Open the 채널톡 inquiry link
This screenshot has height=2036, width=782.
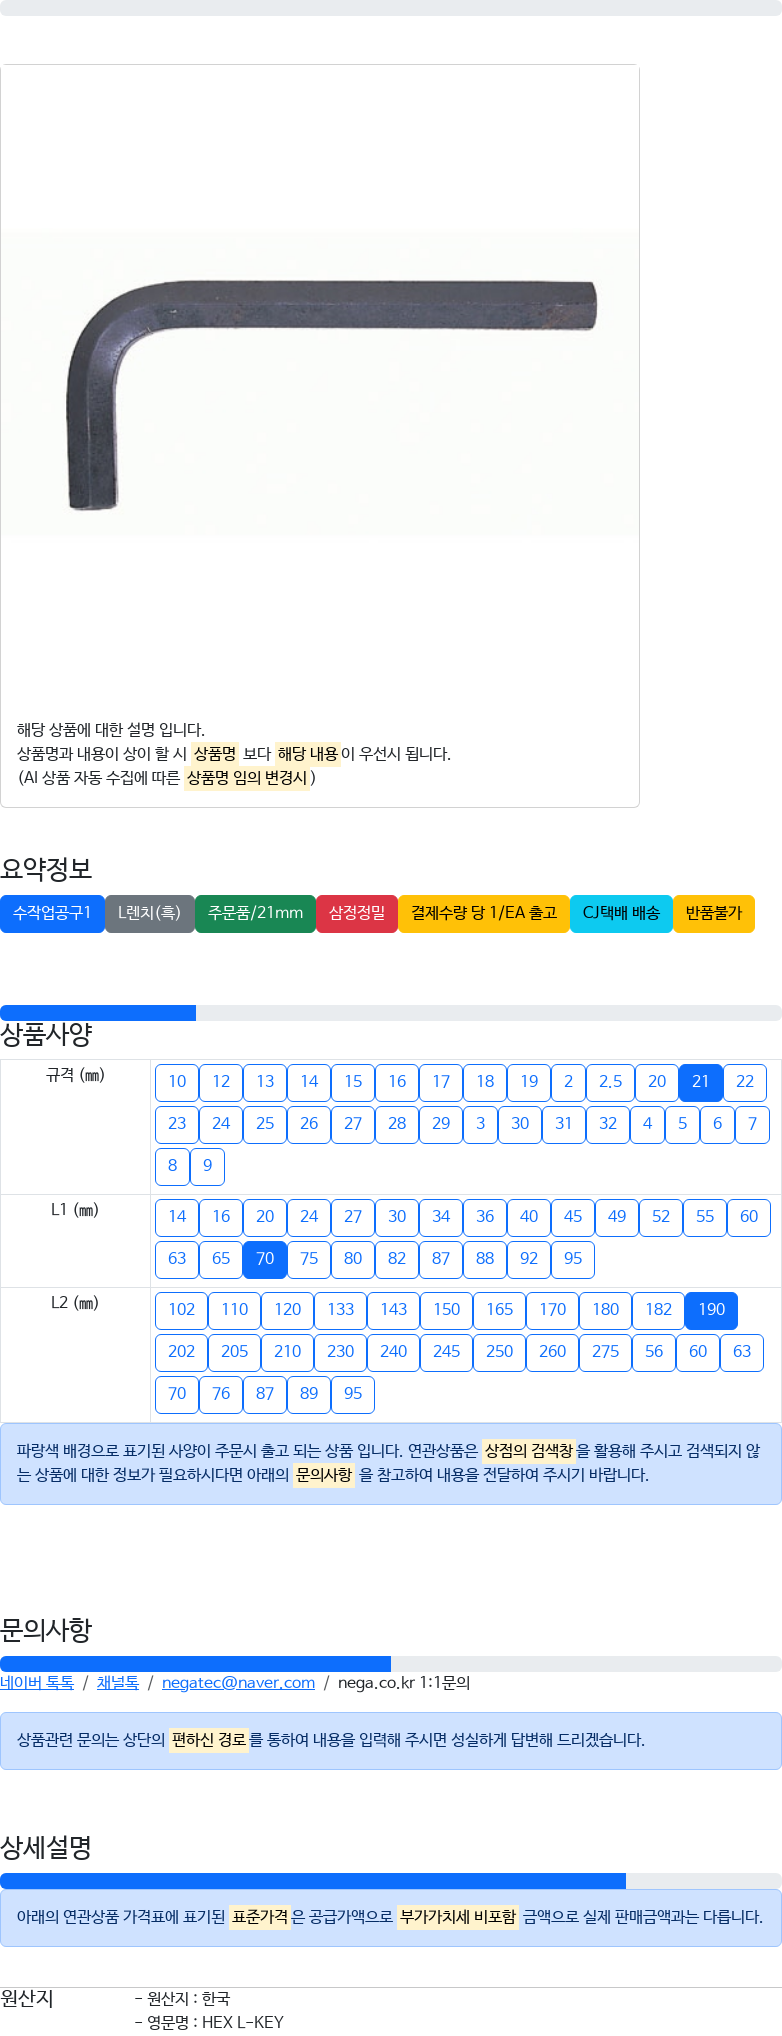(118, 1683)
